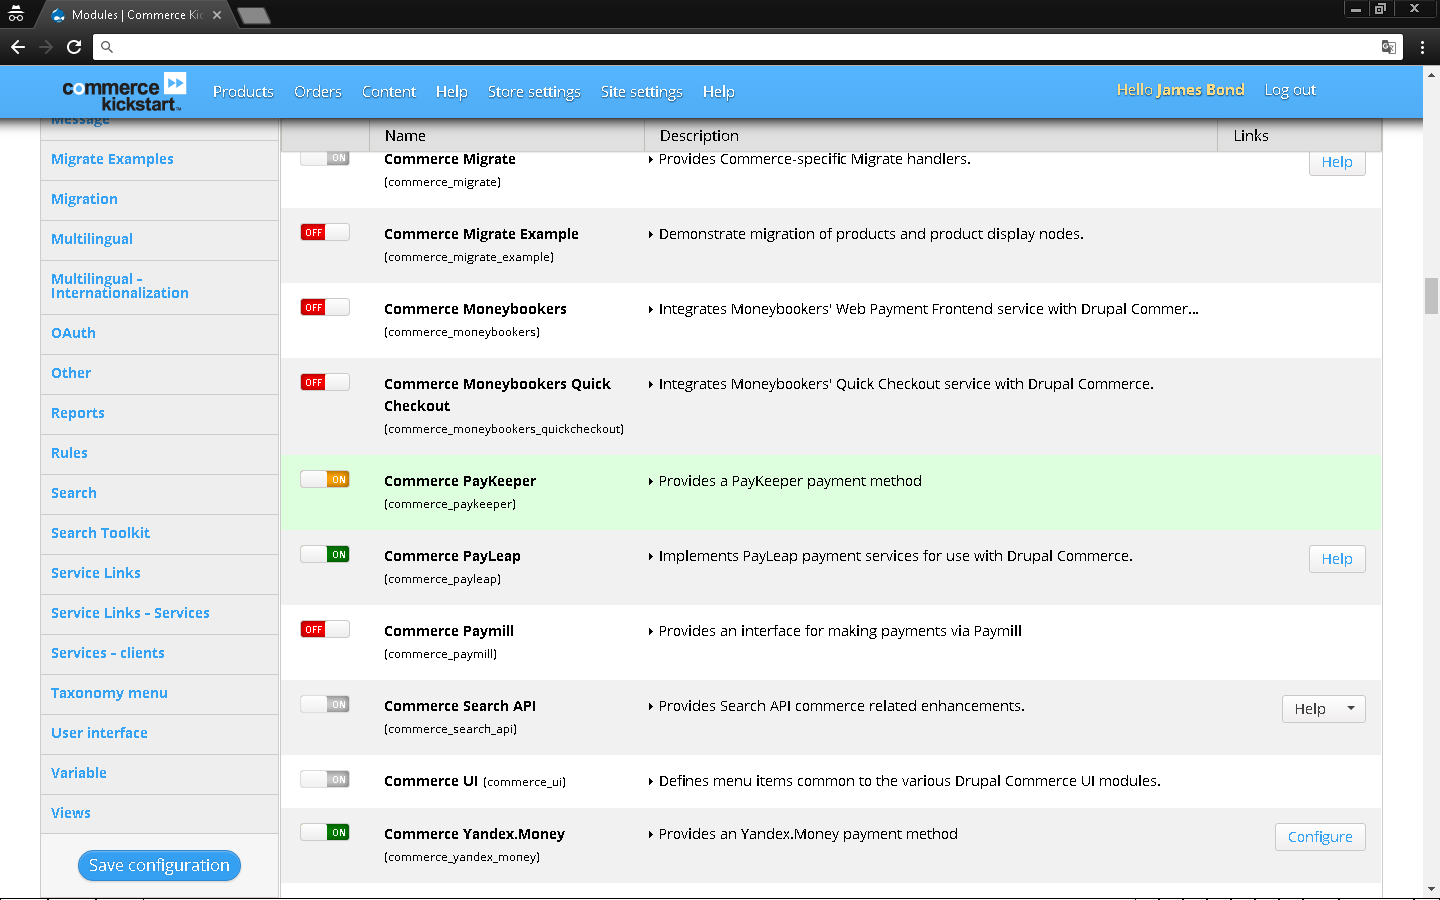
Task: Click the Commerce Kickstart logo
Action: point(124,92)
